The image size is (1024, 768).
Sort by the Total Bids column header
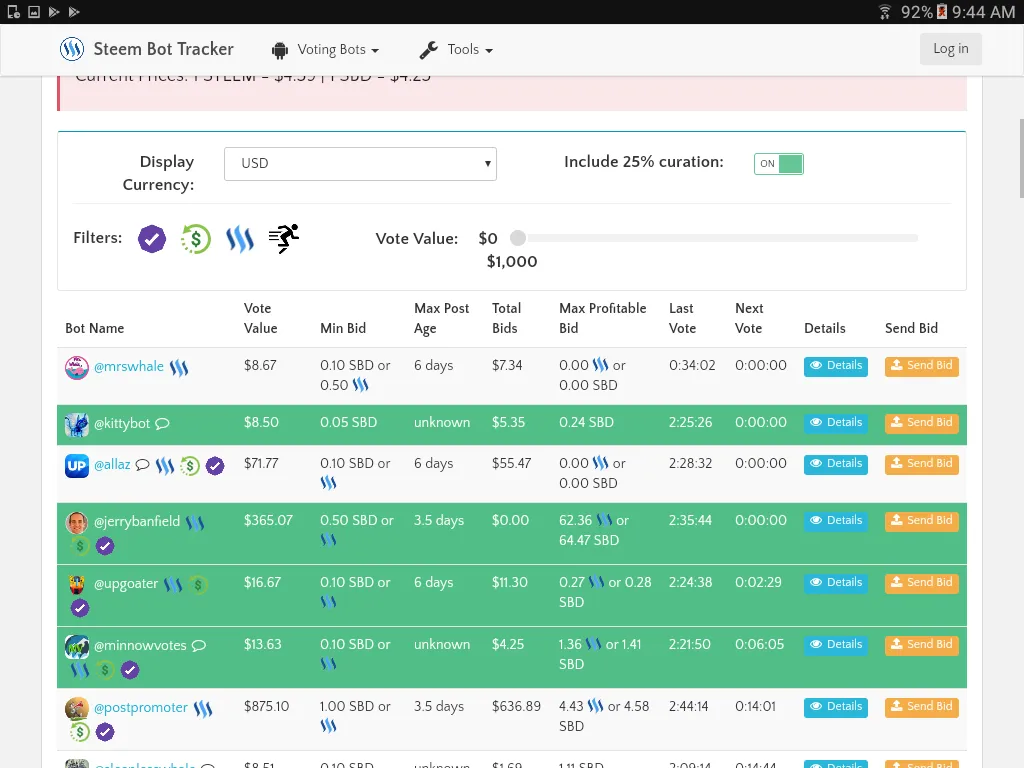[506, 318]
